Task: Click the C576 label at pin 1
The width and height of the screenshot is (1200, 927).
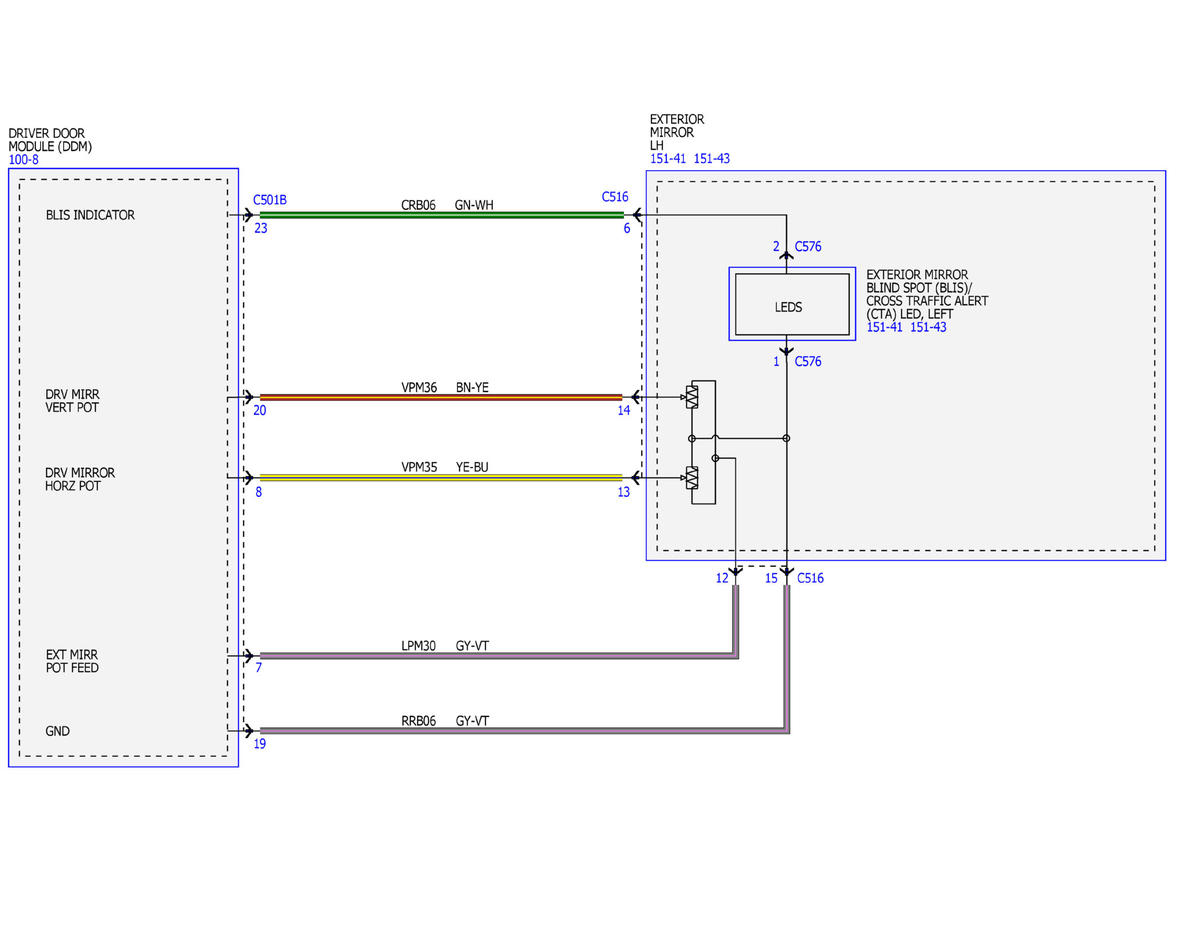Action: 808,361
